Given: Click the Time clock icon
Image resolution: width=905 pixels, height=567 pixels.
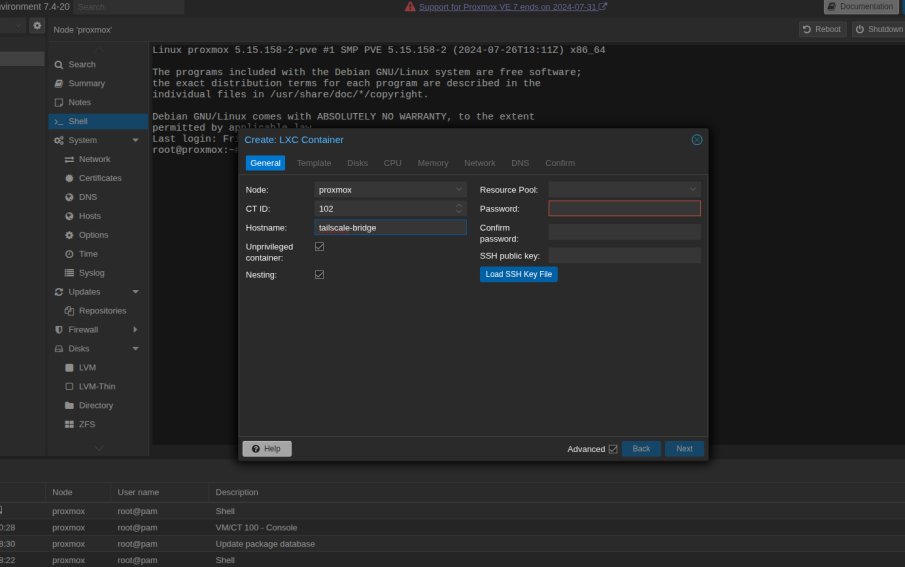Looking at the screenshot, I should click(69, 254).
